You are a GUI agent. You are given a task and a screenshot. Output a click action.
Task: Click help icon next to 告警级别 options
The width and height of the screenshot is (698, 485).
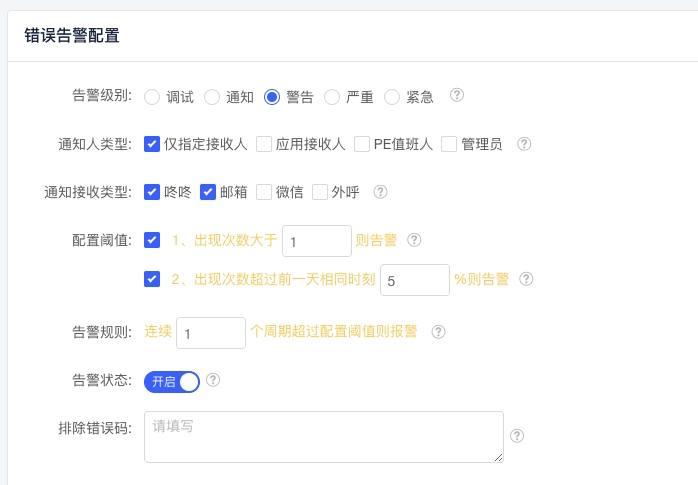(x=457, y=96)
